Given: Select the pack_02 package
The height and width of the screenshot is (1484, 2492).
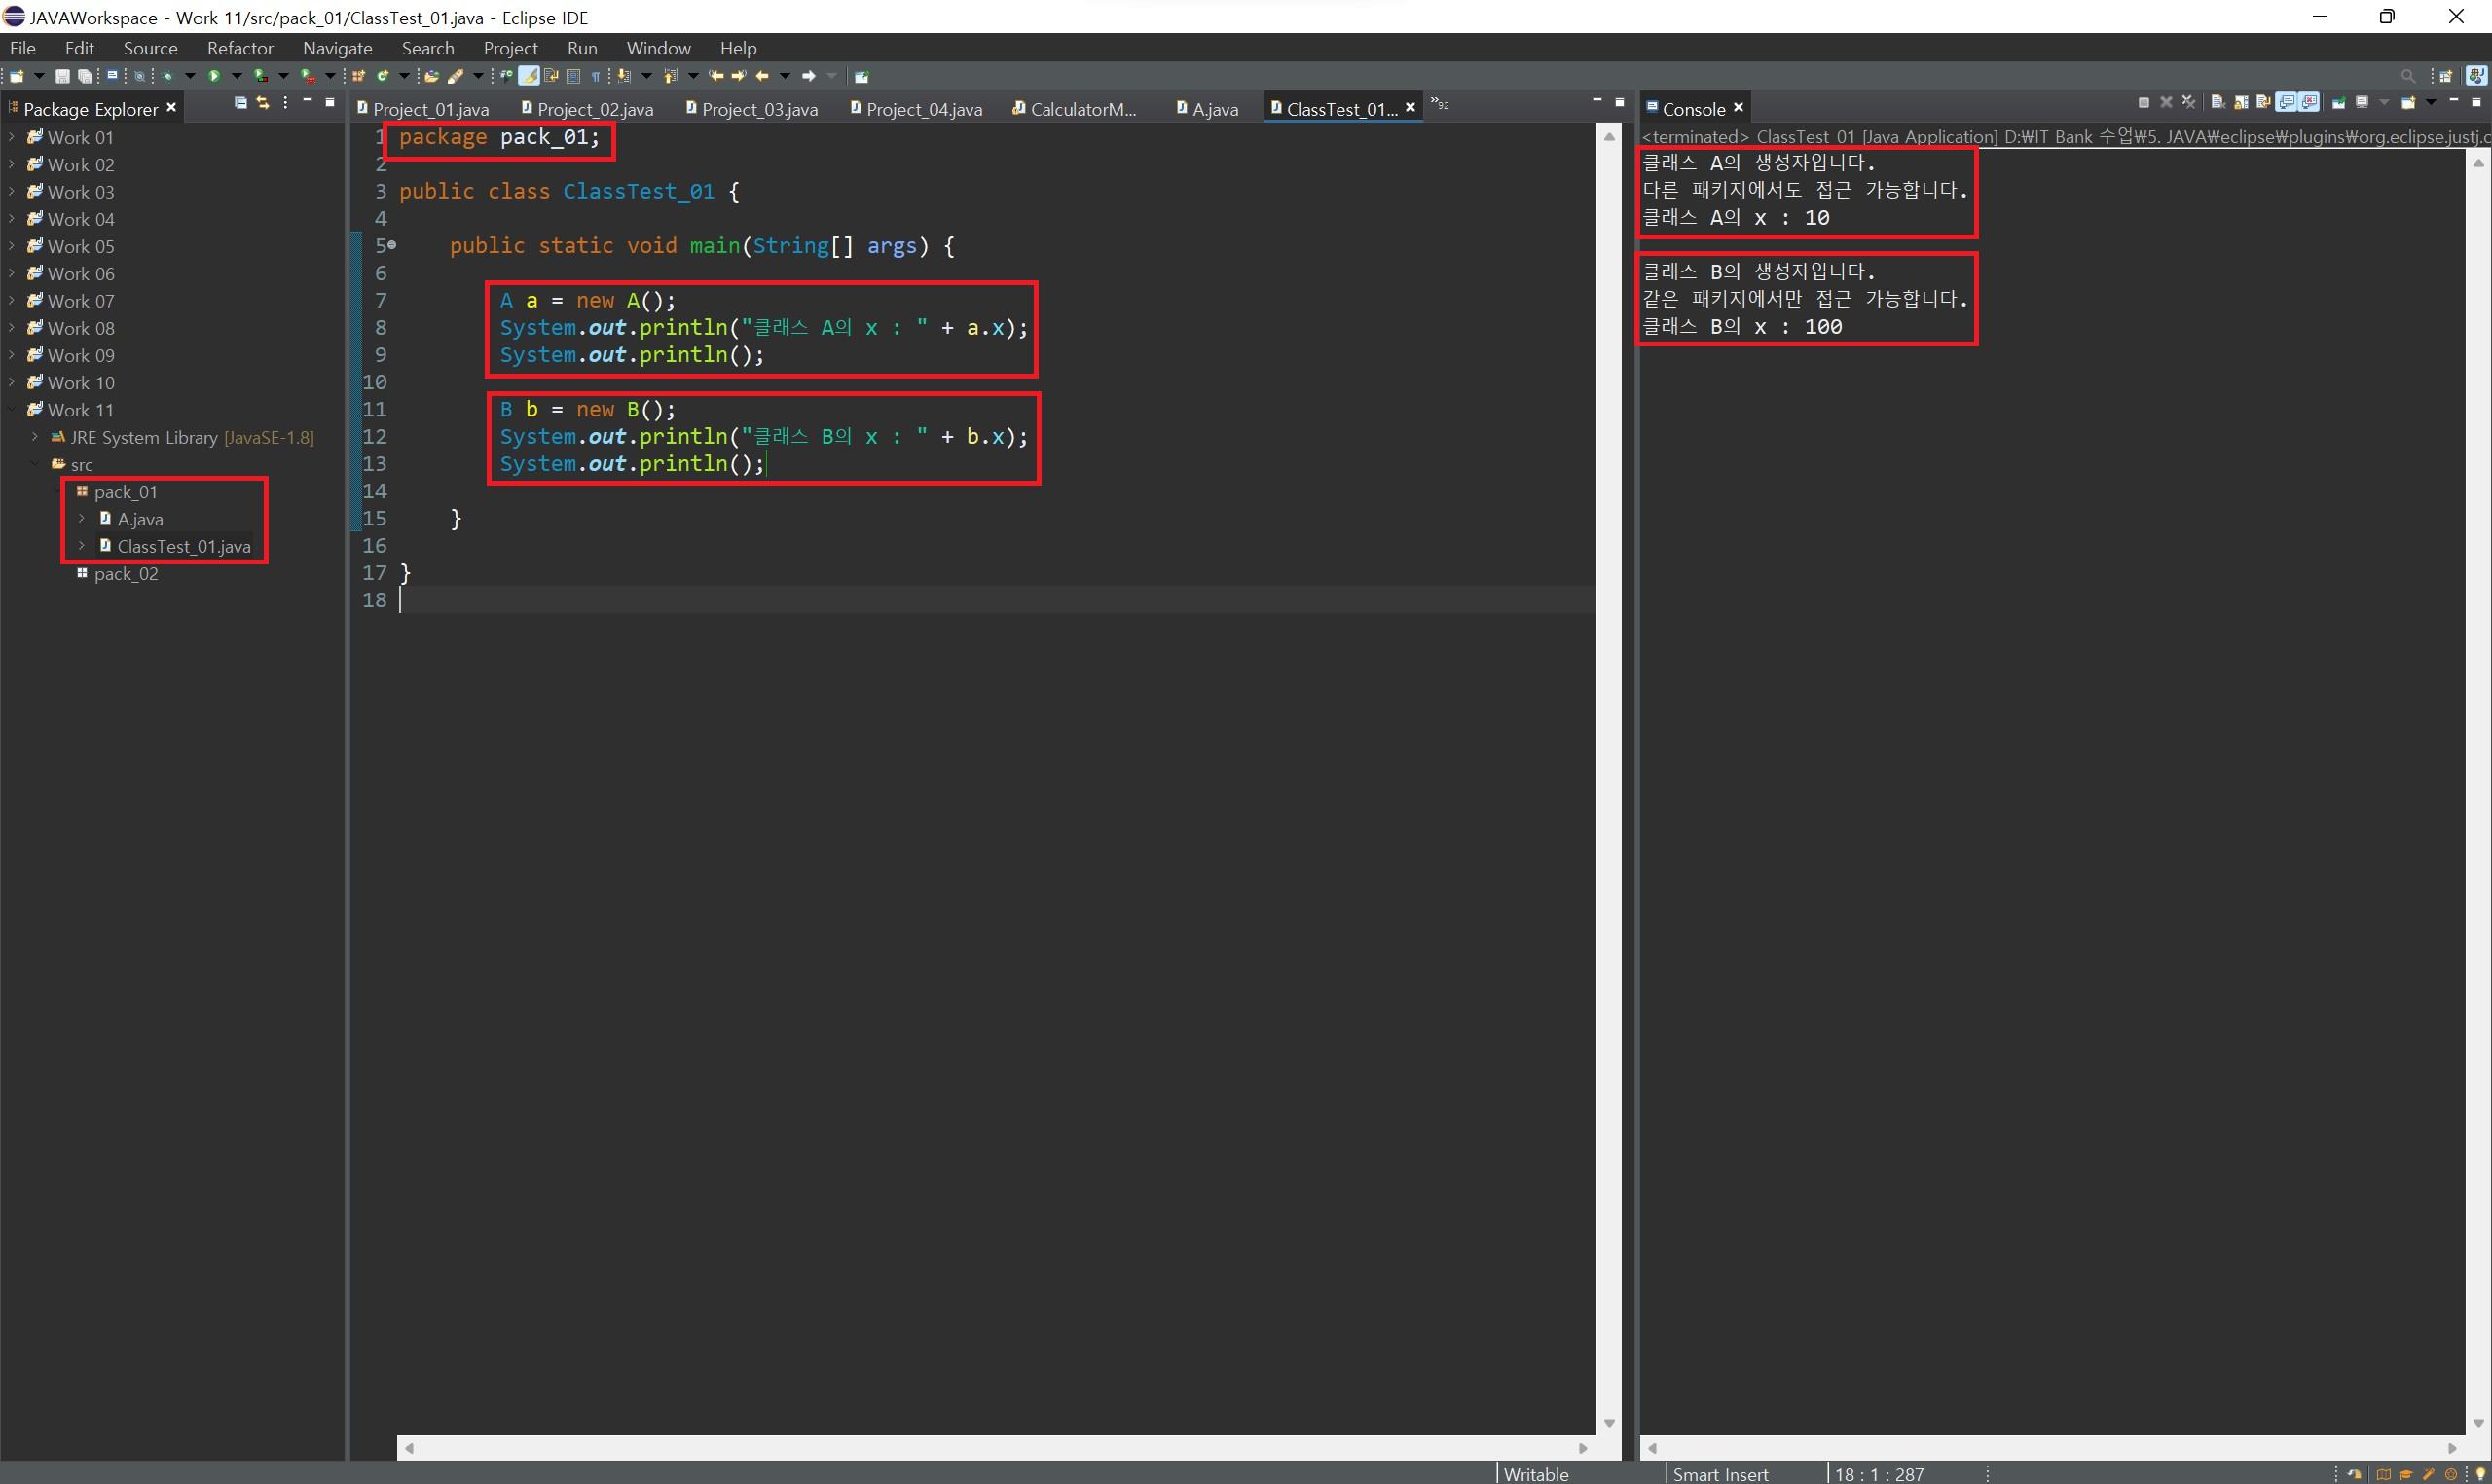Looking at the screenshot, I should click(126, 574).
